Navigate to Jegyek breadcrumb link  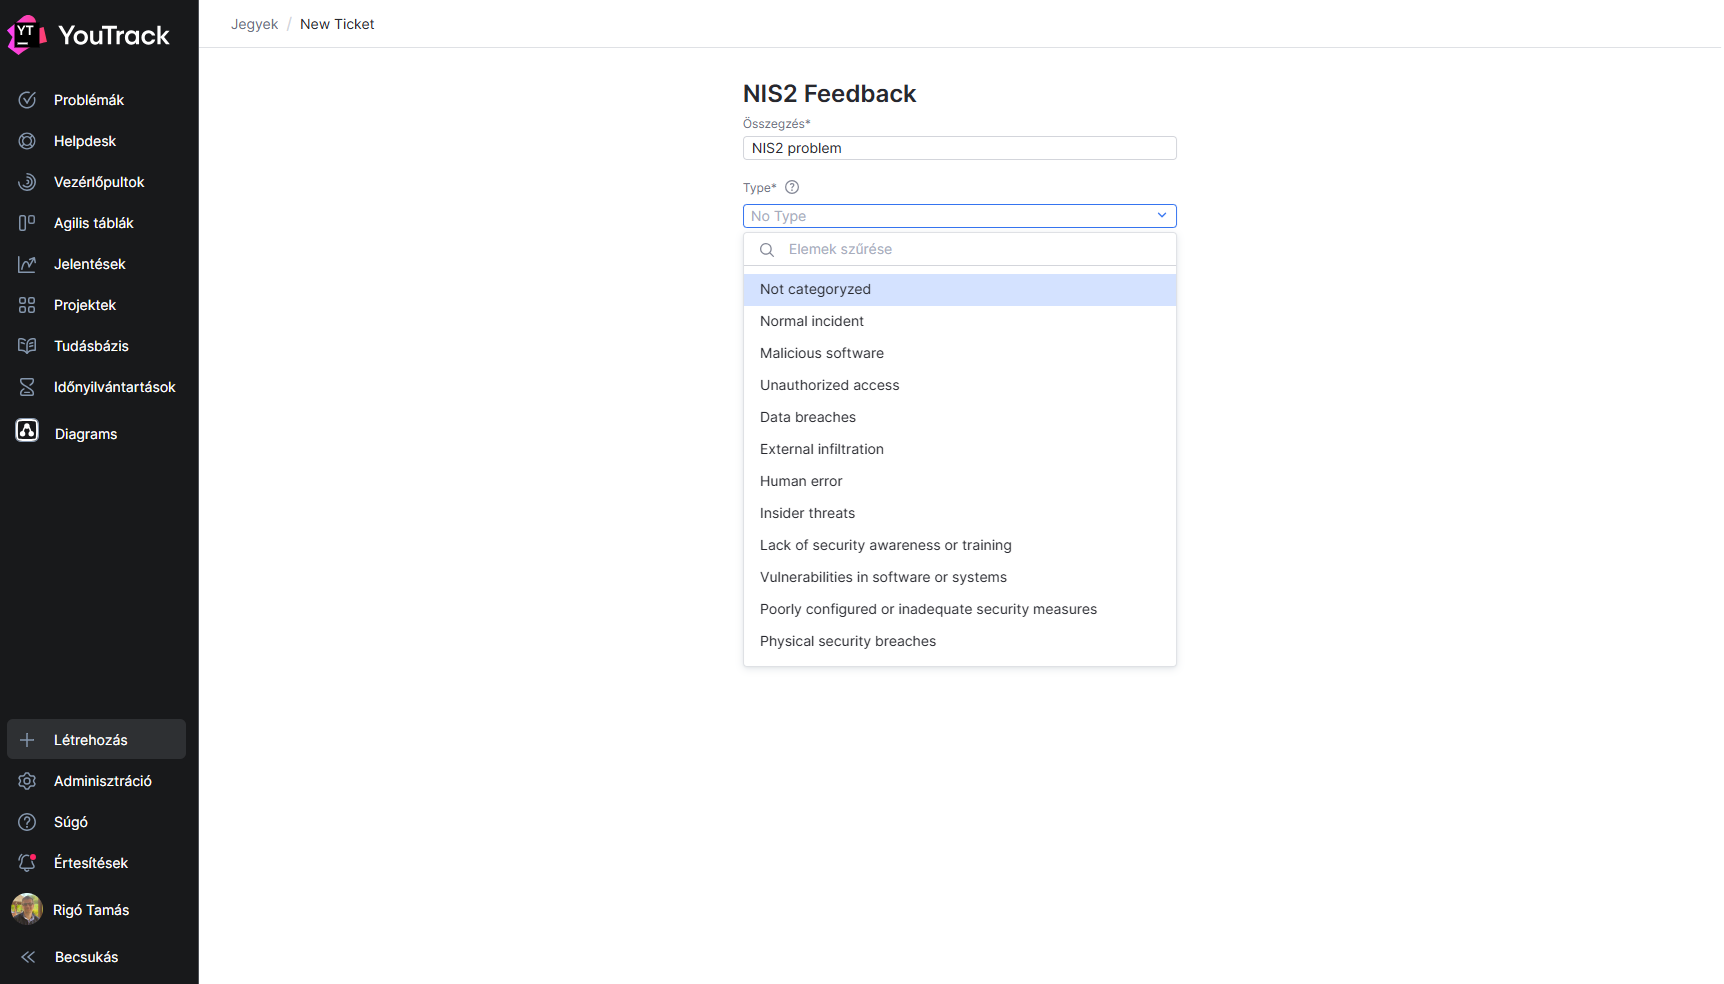point(254,24)
